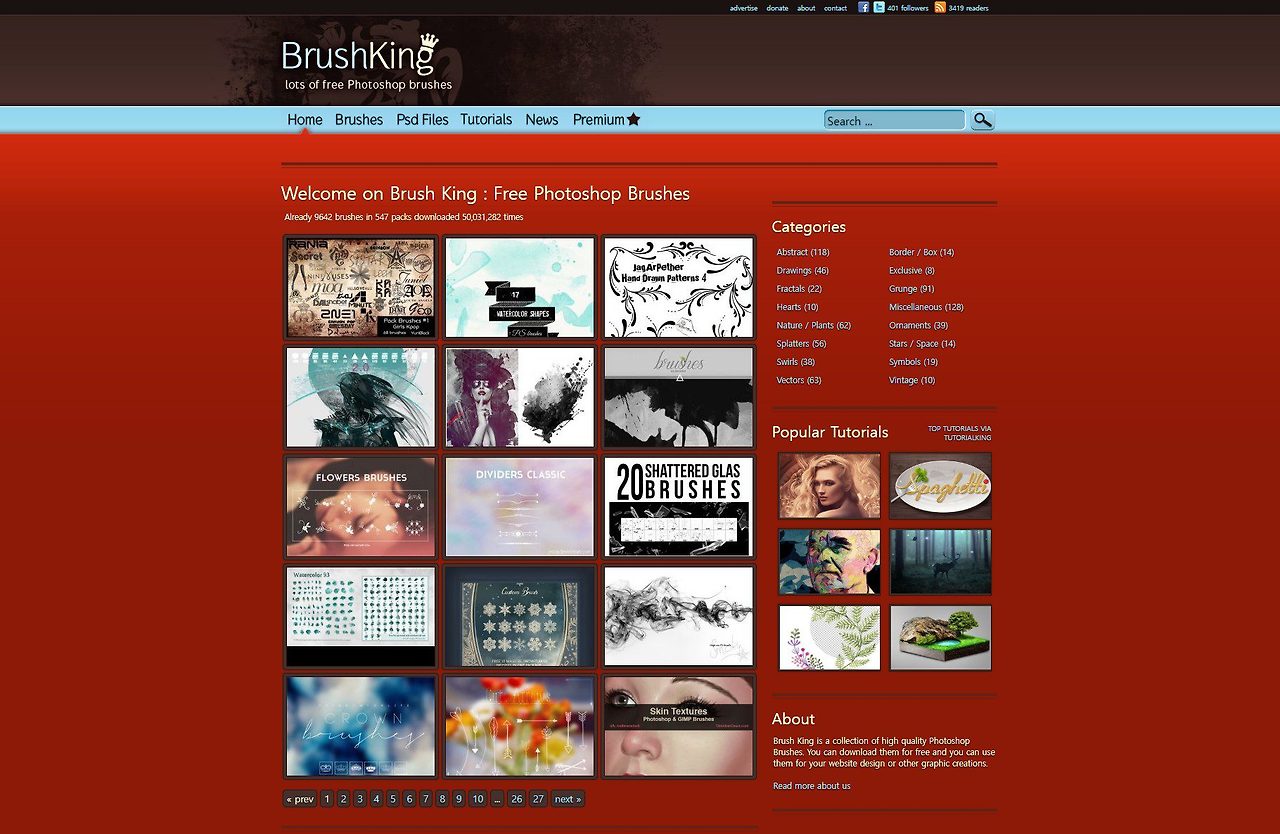
Task: Open the Miscellaneous (128) category
Action: [x=926, y=307]
